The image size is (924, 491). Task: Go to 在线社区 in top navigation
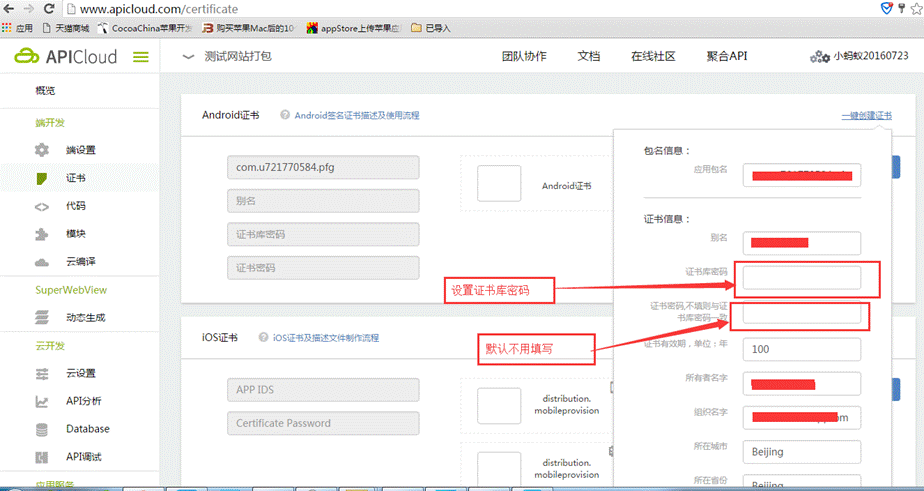click(653, 57)
